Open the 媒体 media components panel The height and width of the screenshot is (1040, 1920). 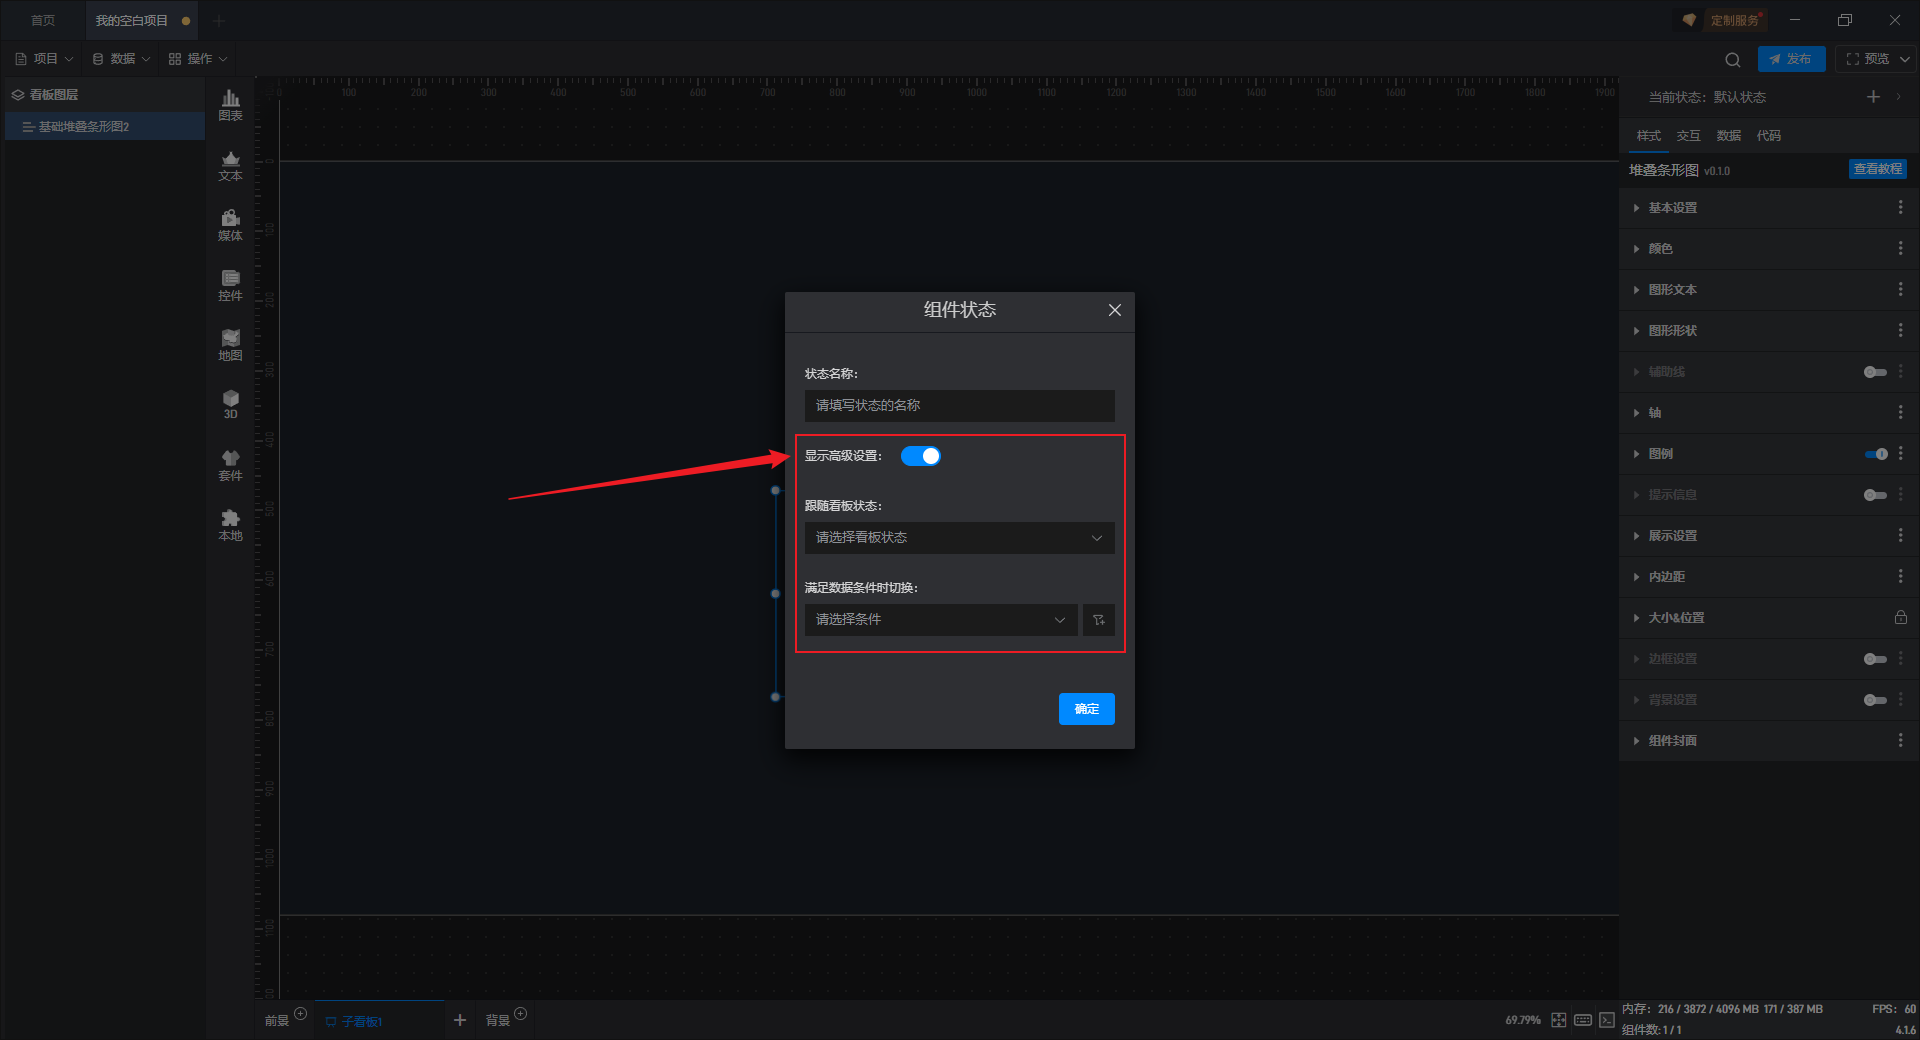[x=230, y=225]
